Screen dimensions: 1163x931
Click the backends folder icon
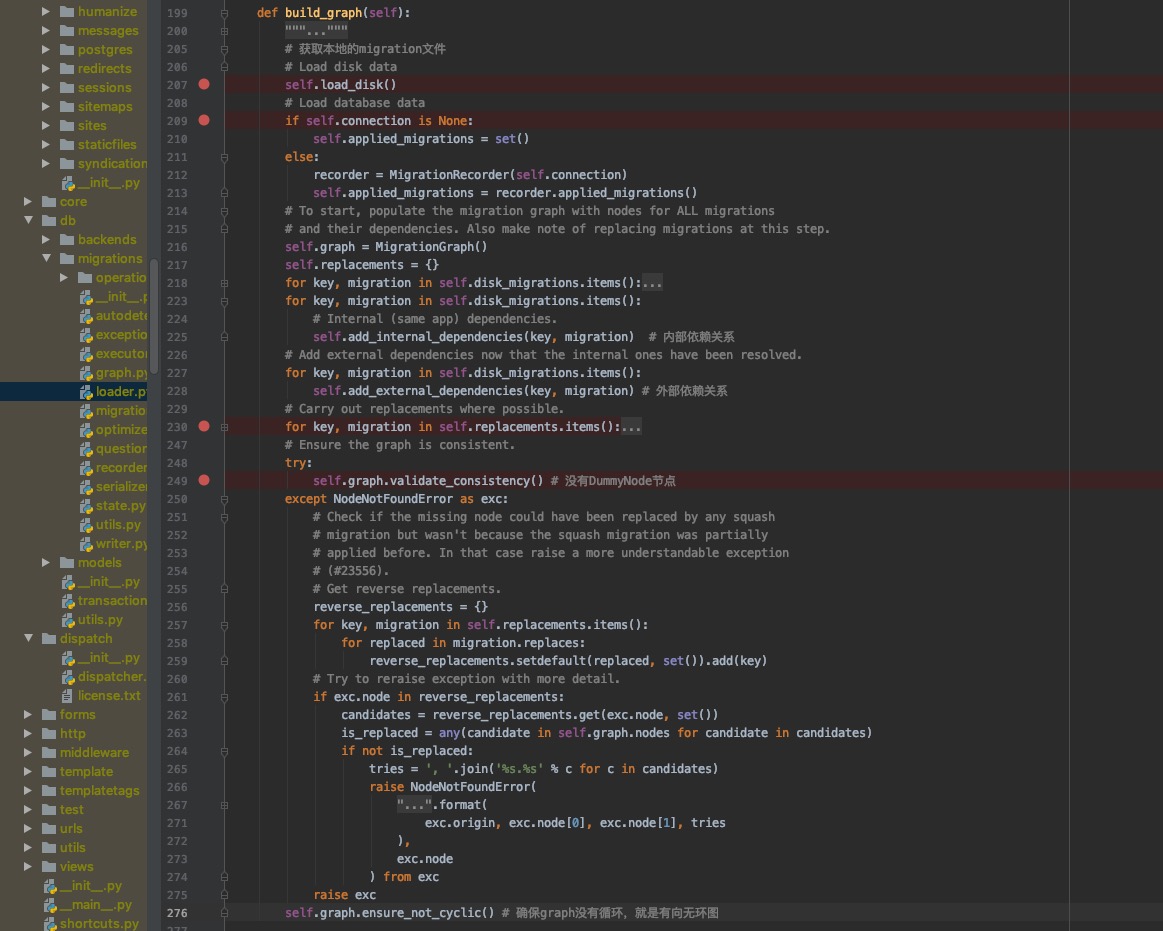pos(67,240)
